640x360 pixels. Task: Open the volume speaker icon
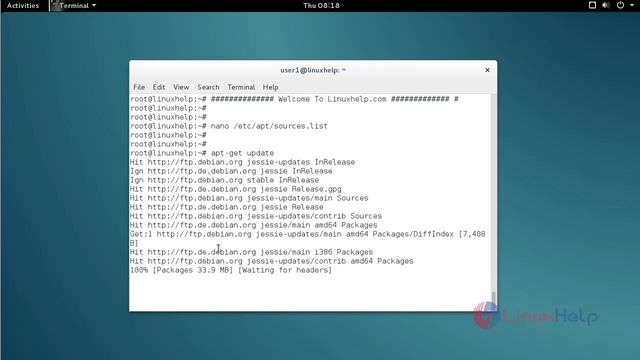pyautogui.click(x=606, y=5)
